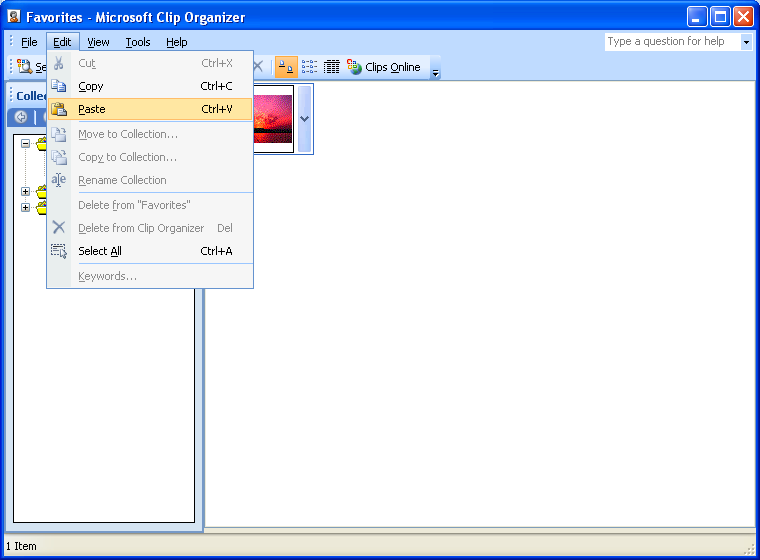The width and height of the screenshot is (760, 560).
Task: Close the Clip Organizer window
Action: coord(743,17)
